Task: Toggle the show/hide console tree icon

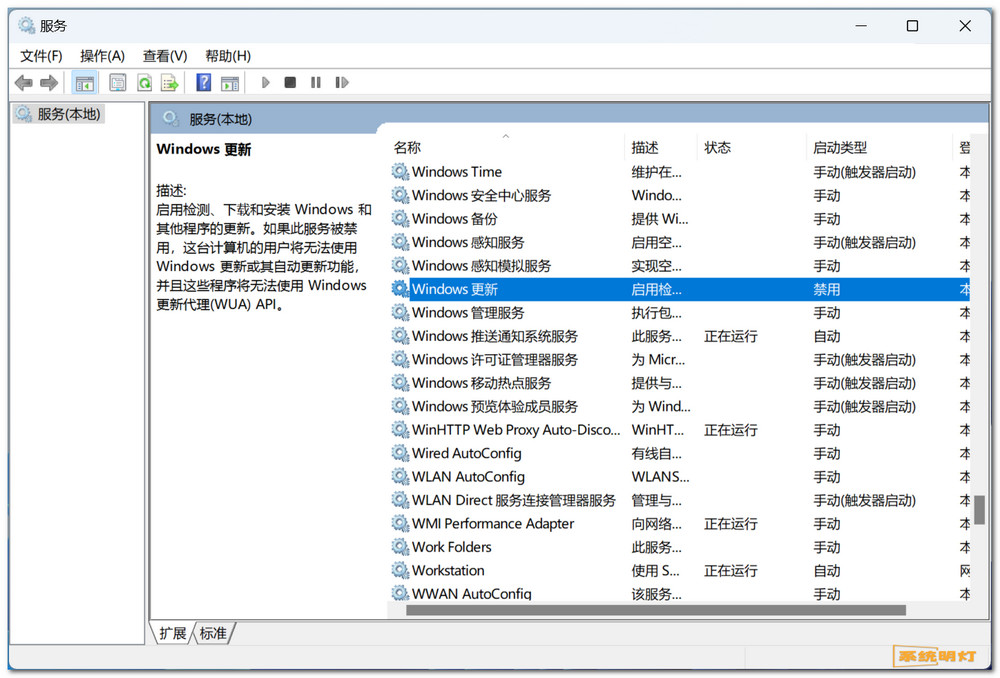Action: [x=84, y=83]
